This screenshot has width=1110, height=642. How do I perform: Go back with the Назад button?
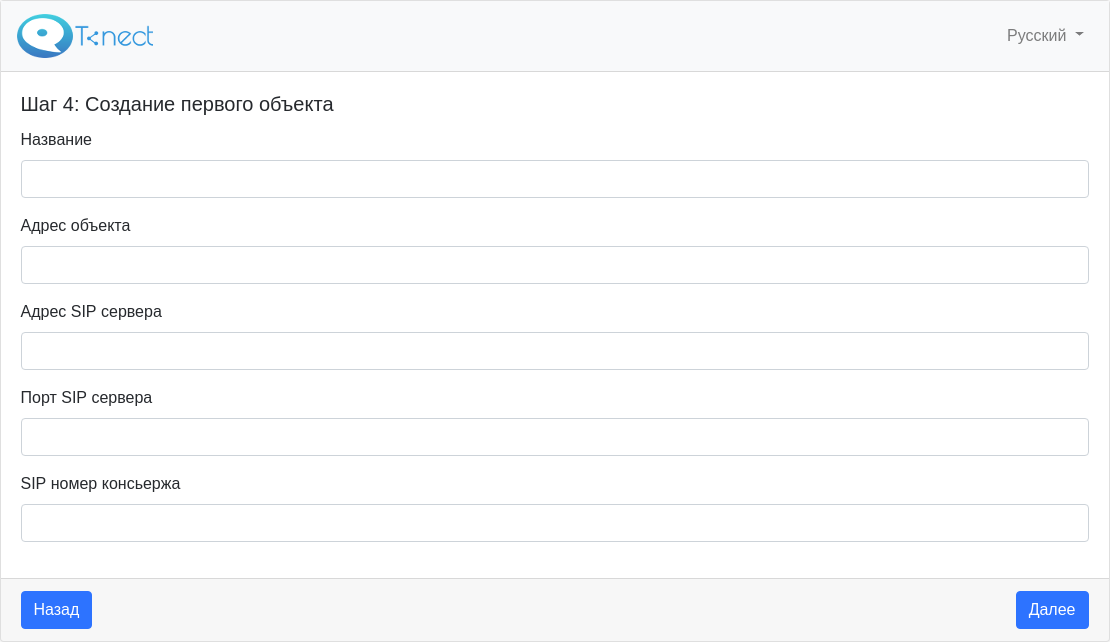click(x=57, y=609)
